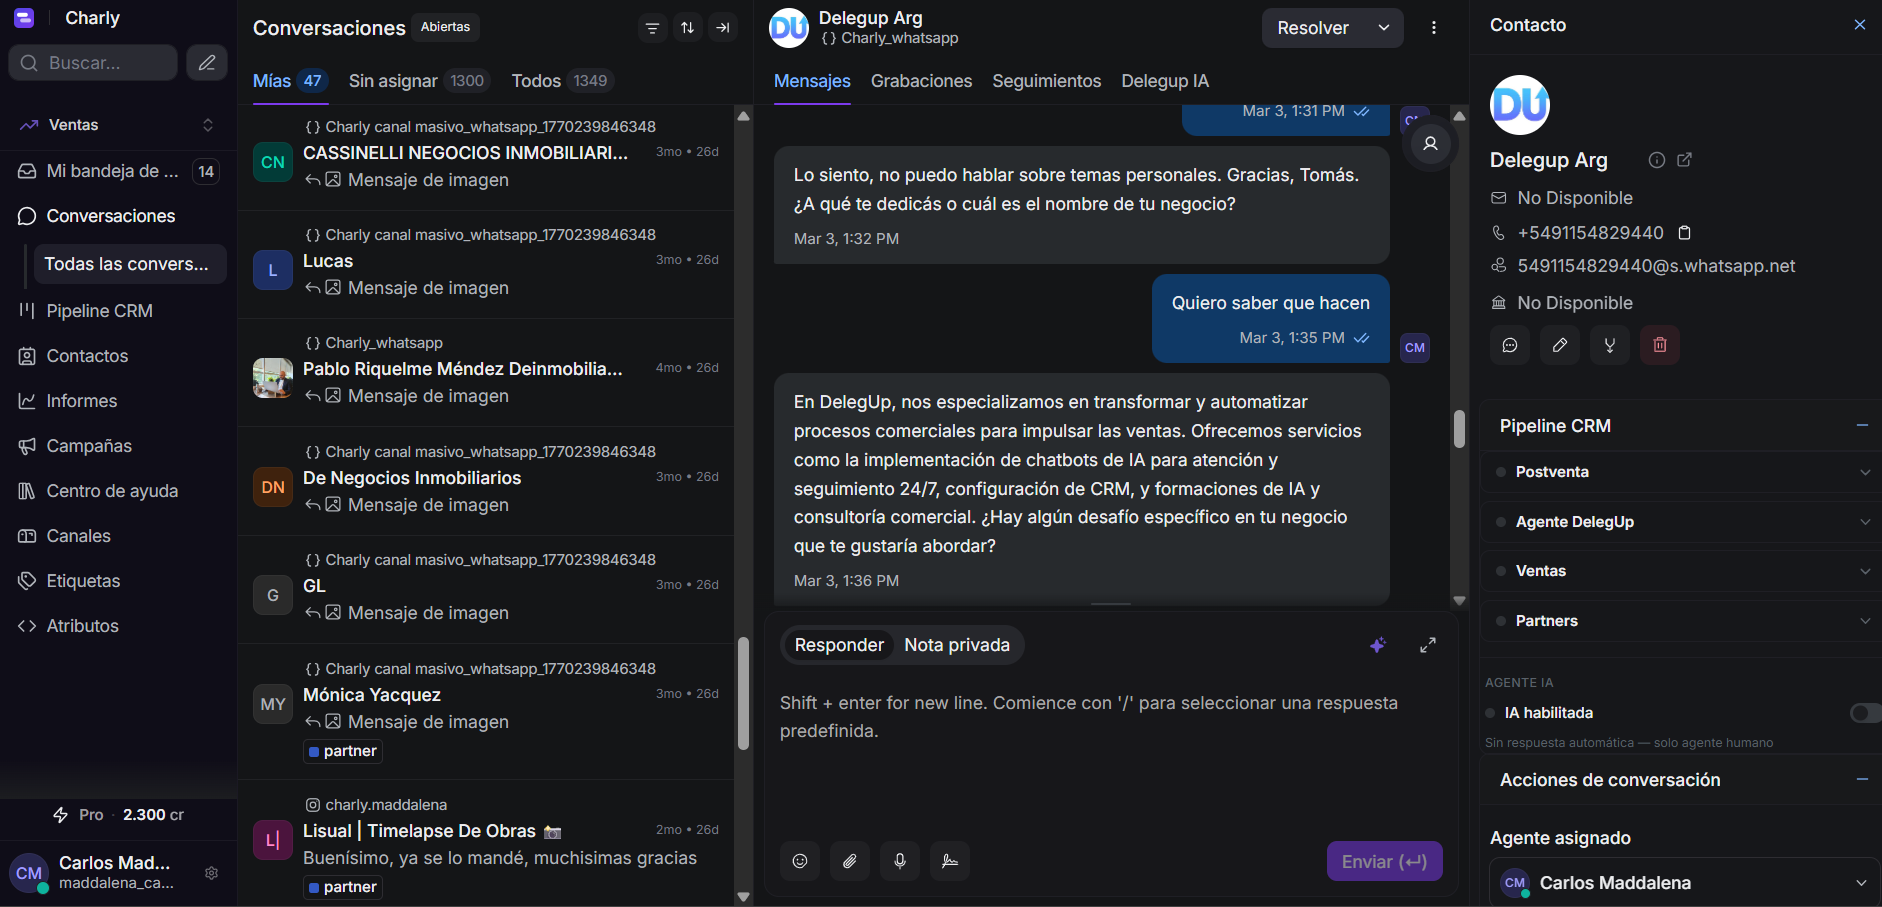The height and width of the screenshot is (907, 1882).
Task: Open the Lucas conversation
Action: coord(486,265)
